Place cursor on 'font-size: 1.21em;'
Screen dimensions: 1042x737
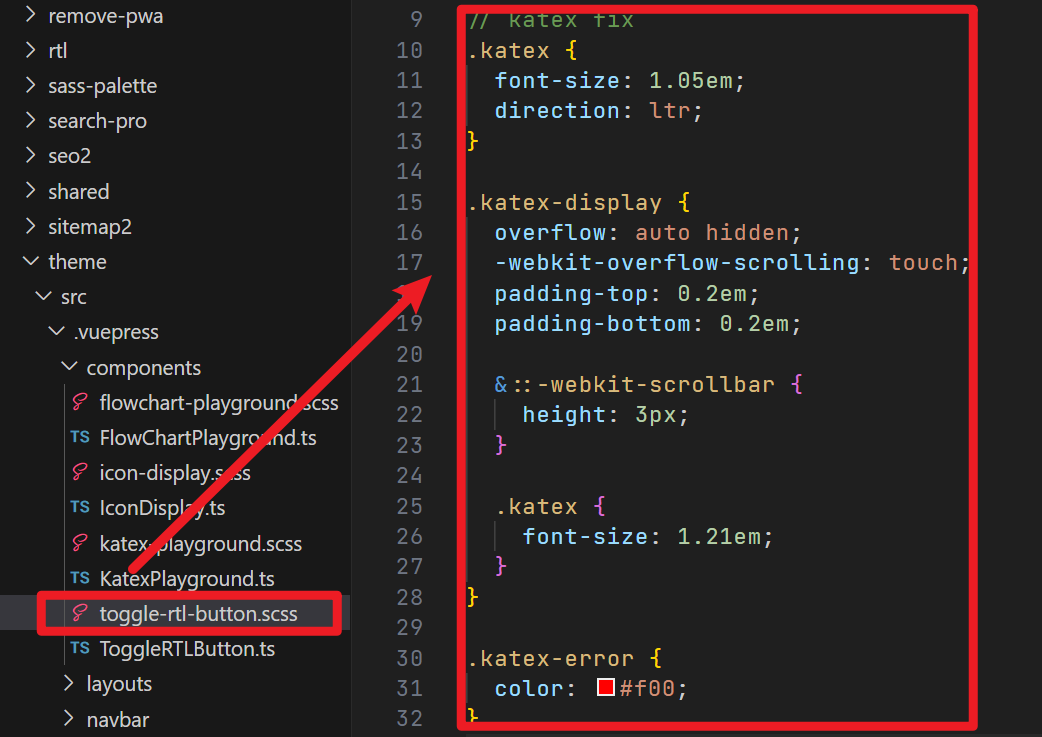648,536
